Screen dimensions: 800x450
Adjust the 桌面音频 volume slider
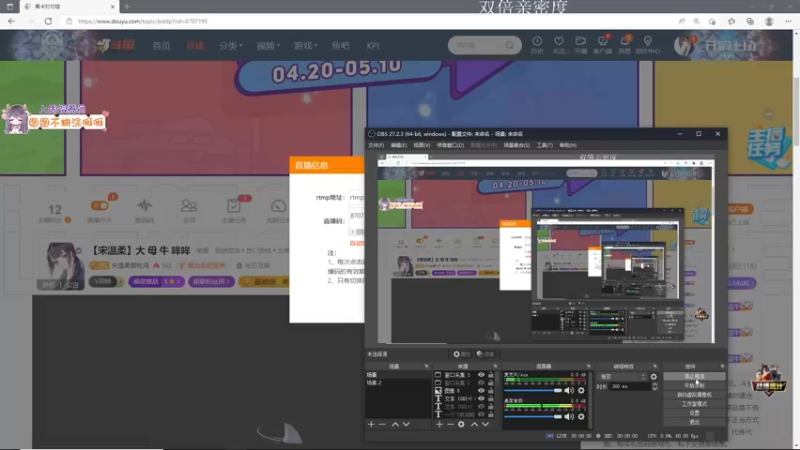(x=533, y=417)
